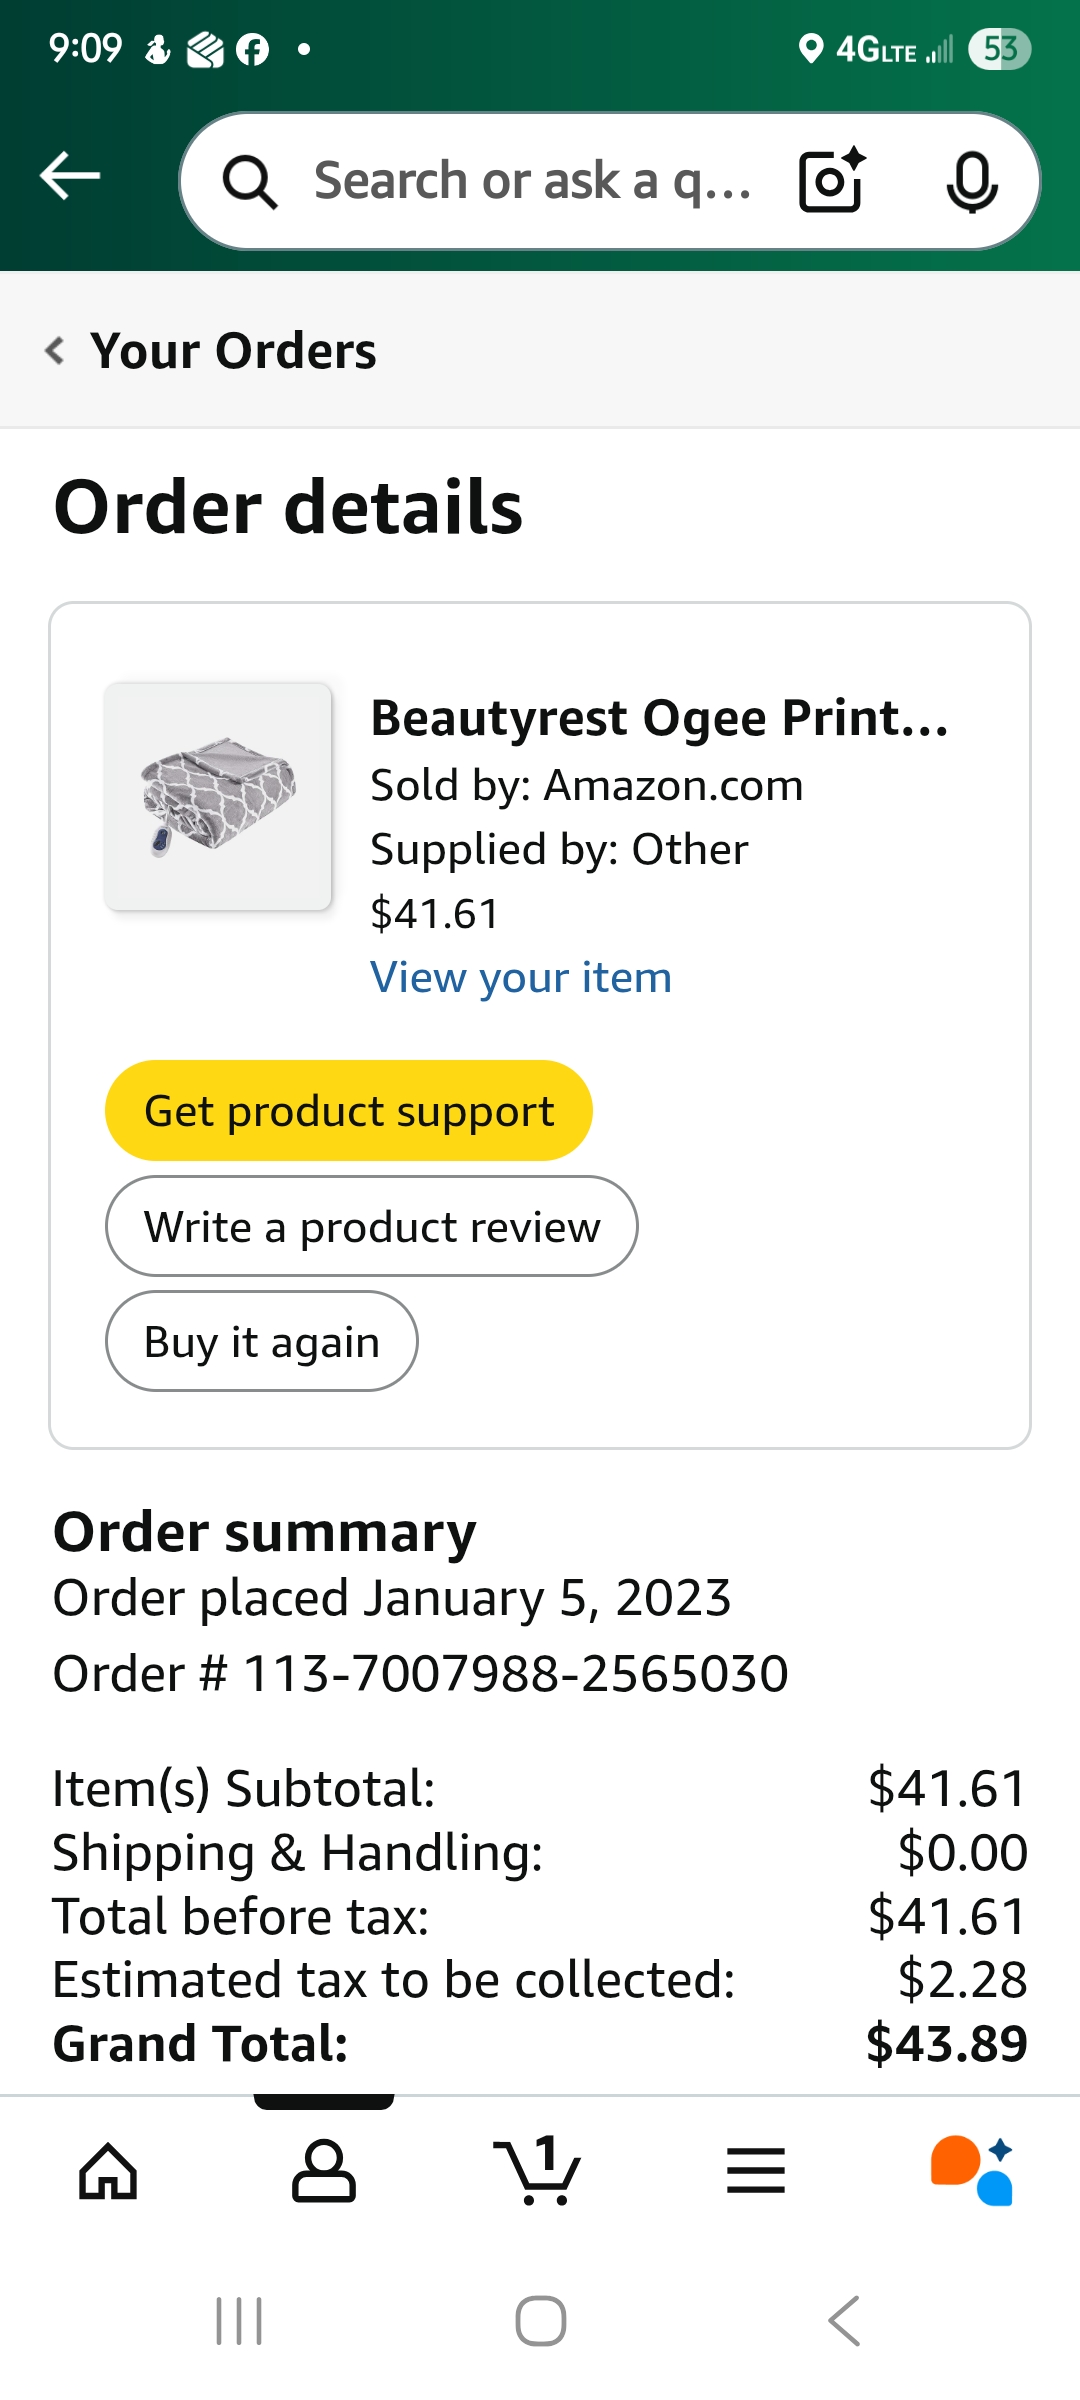Open the shopping cart with 1 item
Image resolution: width=1080 pixels, height=2400 pixels.
click(538, 2170)
